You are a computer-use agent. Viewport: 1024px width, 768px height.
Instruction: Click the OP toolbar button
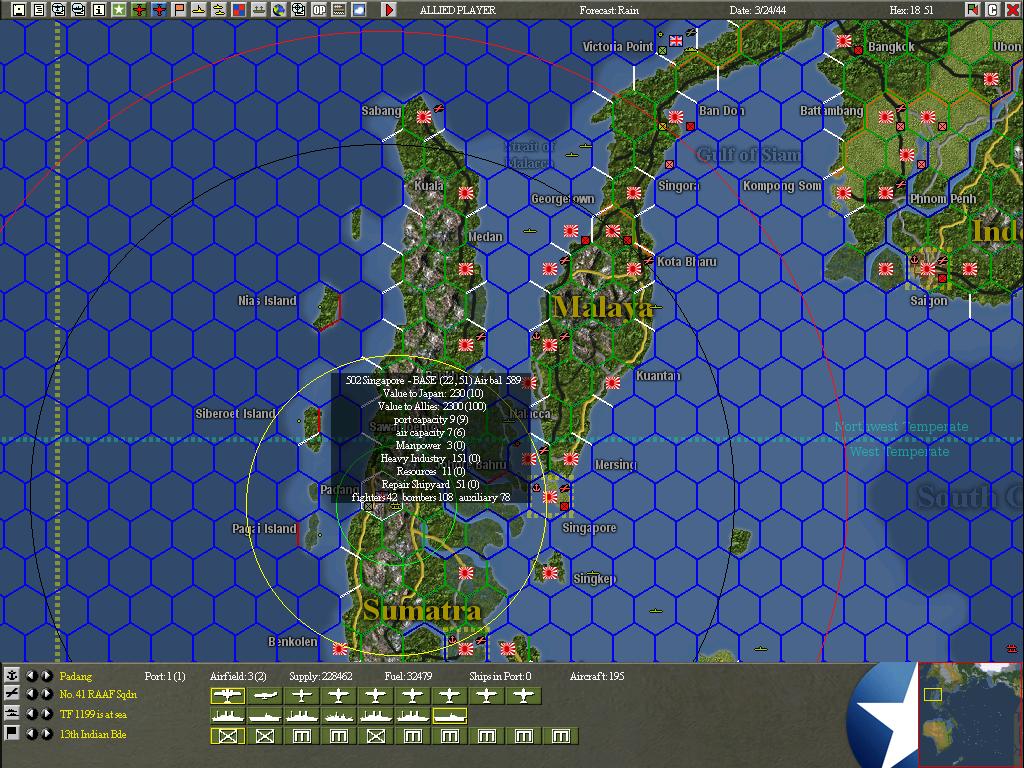click(319, 9)
